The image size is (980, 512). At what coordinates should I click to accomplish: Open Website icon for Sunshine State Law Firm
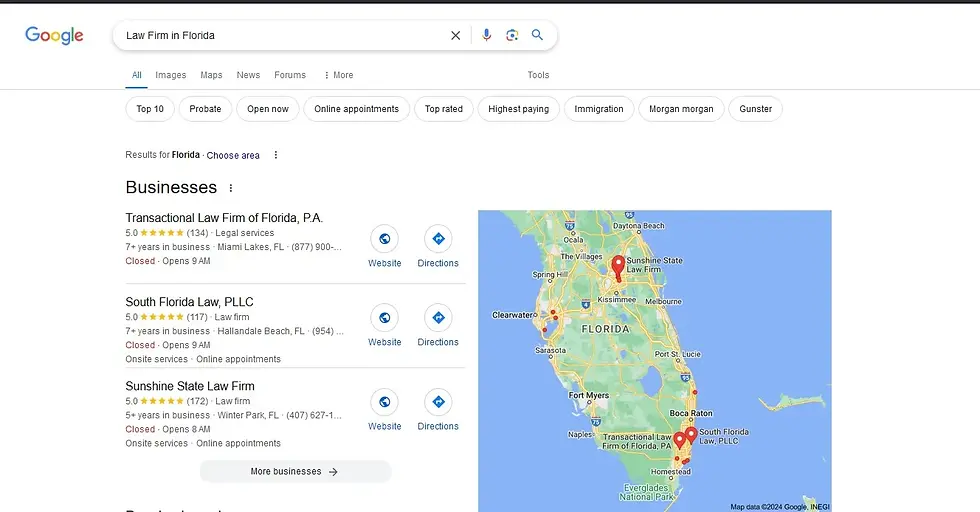pyautogui.click(x=384, y=402)
